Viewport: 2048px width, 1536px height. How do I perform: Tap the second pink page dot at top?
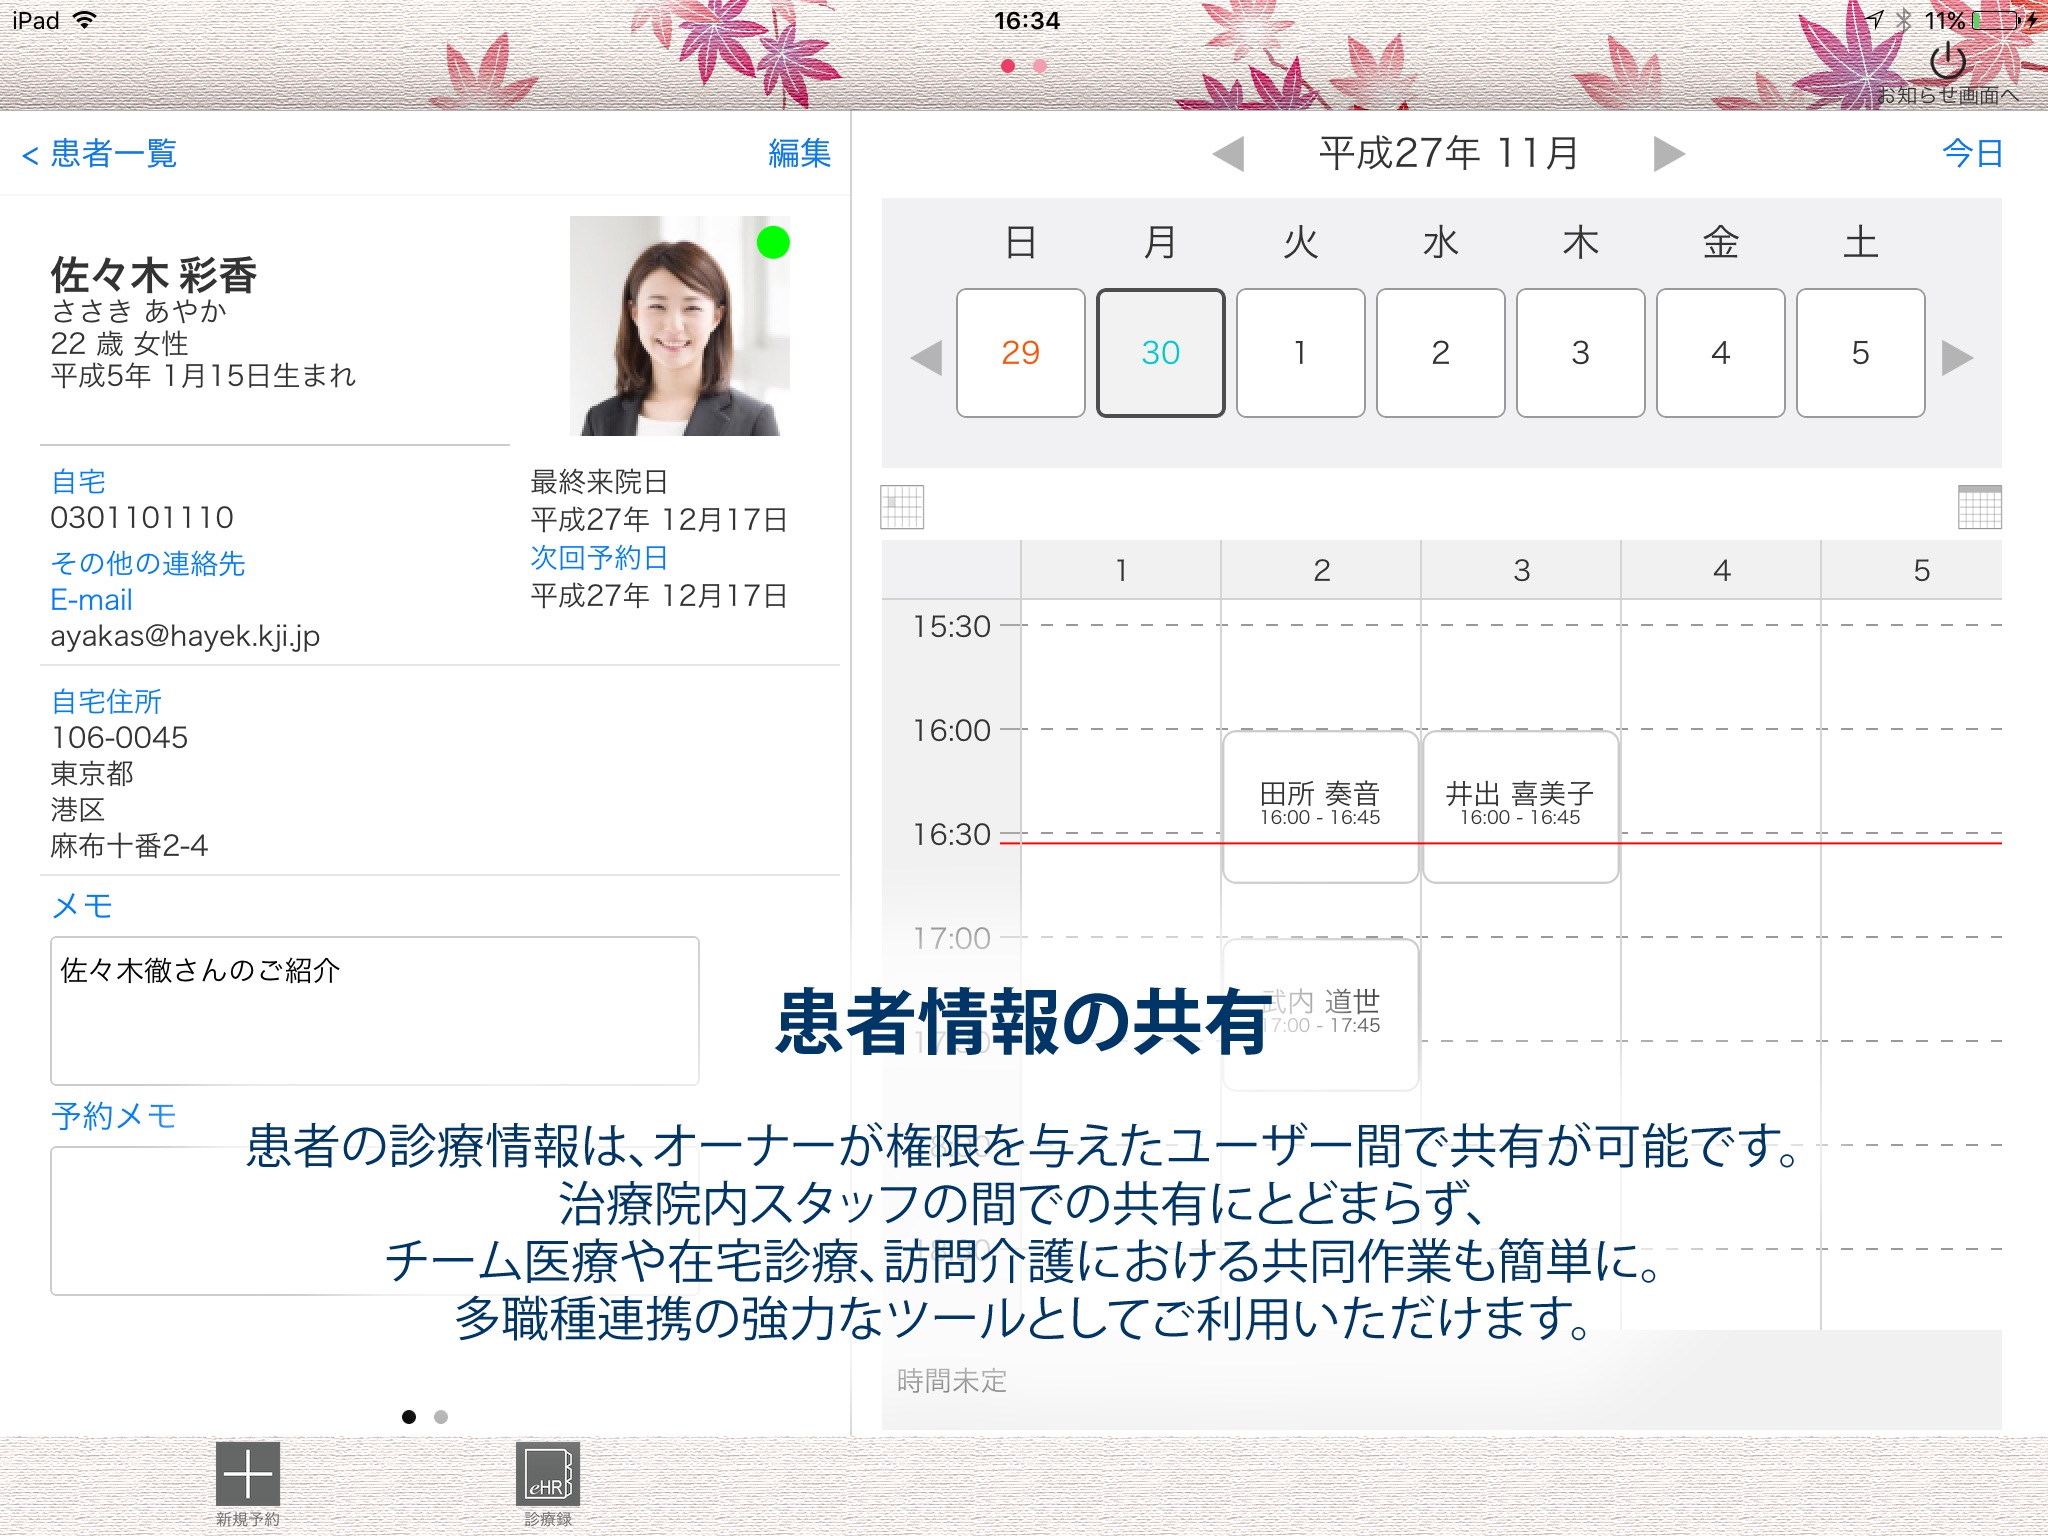[x=1040, y=66]
